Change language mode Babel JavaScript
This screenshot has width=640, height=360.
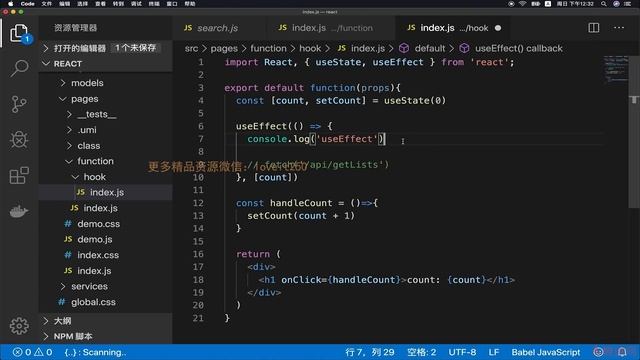[546, 352]
